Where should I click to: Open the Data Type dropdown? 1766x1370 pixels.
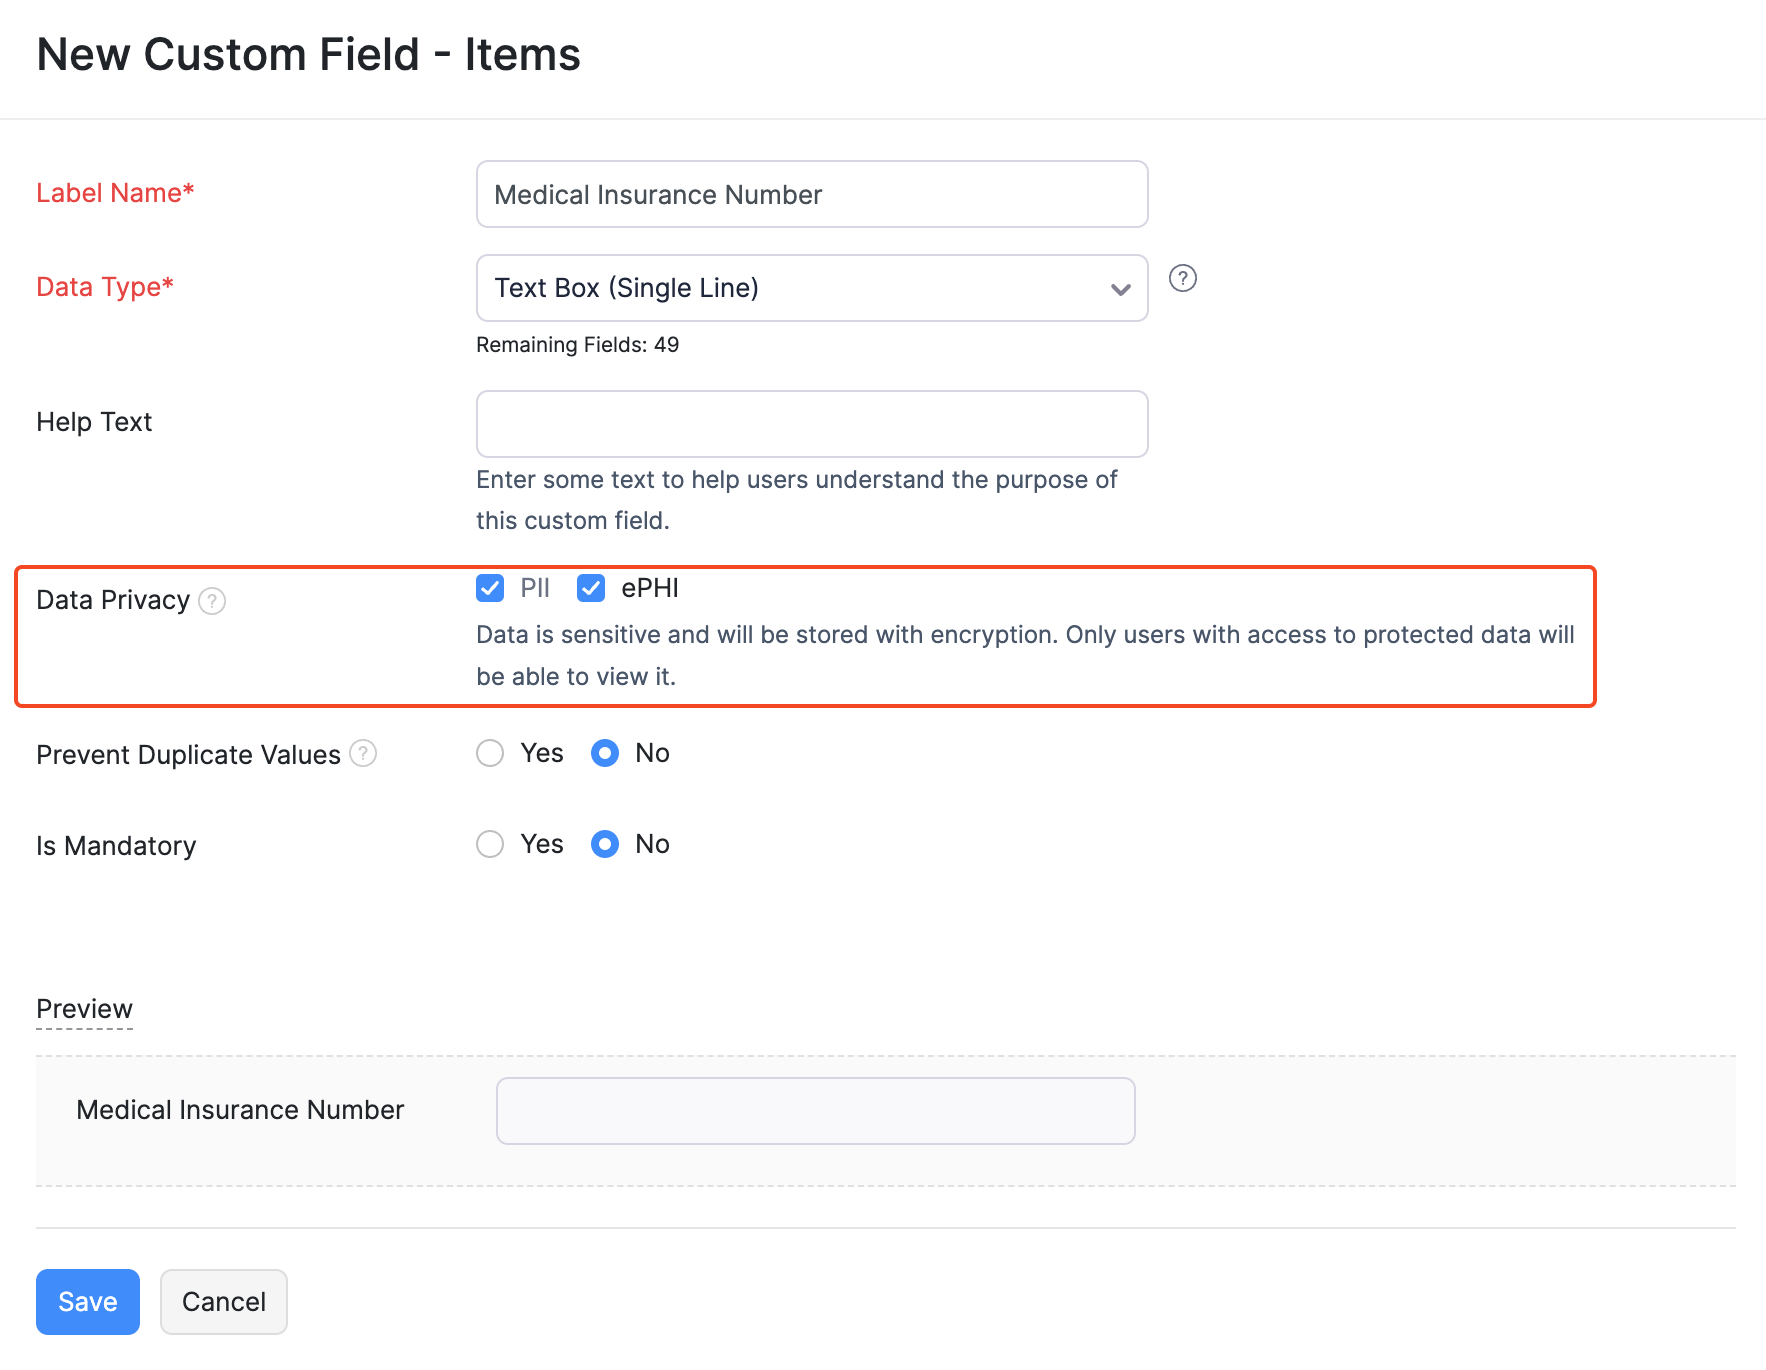coord(811,288)
